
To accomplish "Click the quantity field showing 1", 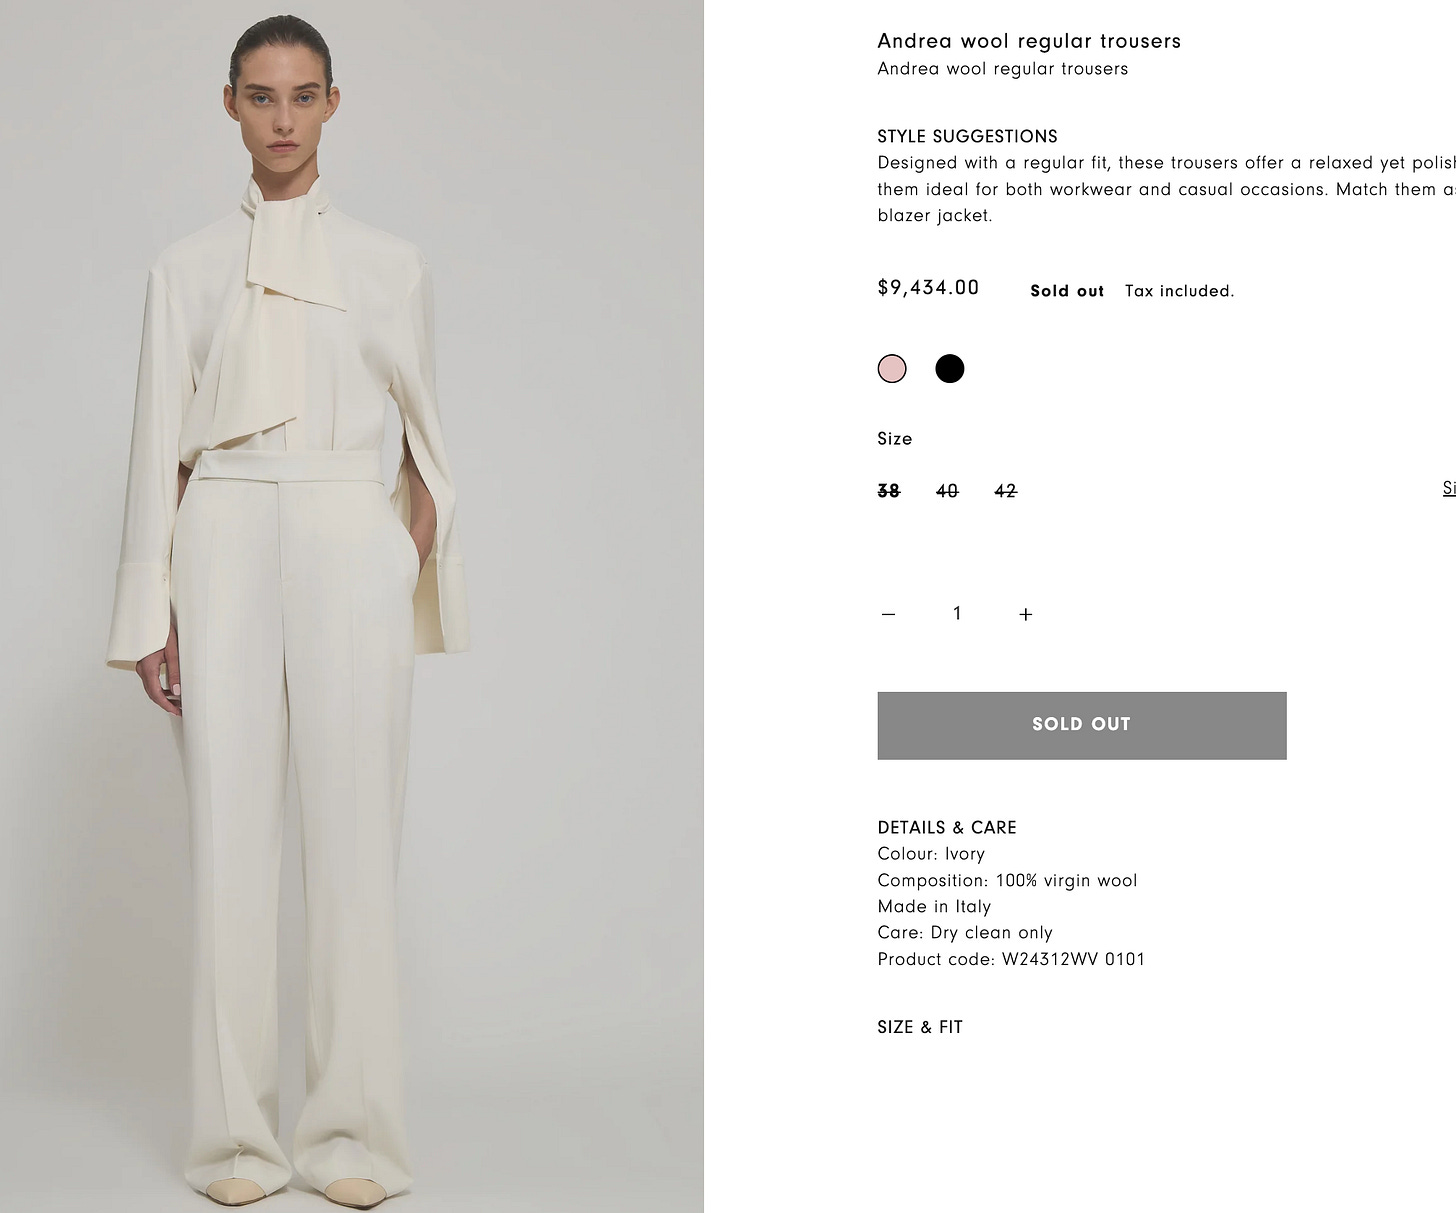I will (957, 613).
